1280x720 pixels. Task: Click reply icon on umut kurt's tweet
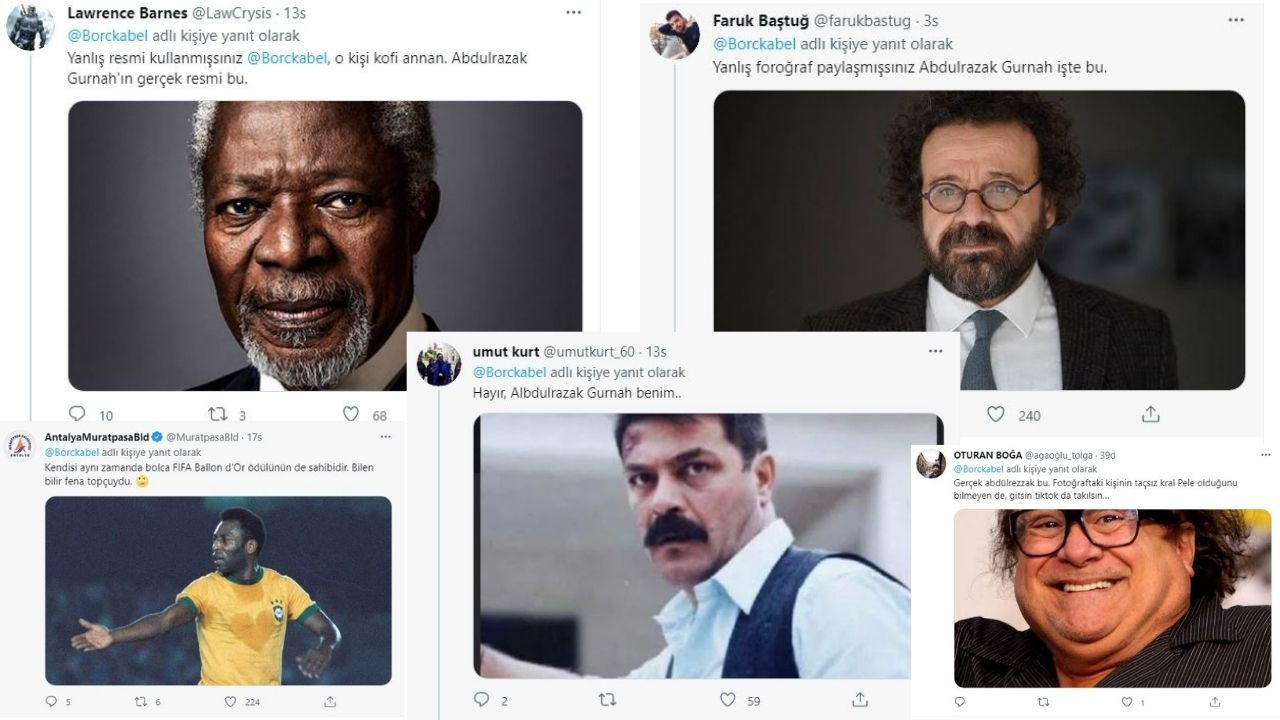(481, 700)
